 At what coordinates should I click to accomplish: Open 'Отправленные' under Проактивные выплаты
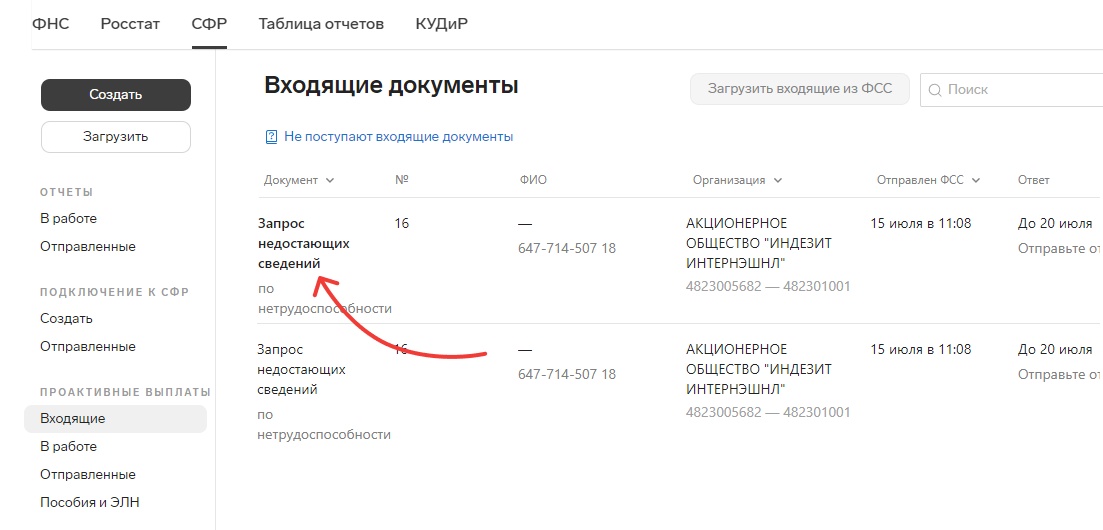[x=88, y=474]
